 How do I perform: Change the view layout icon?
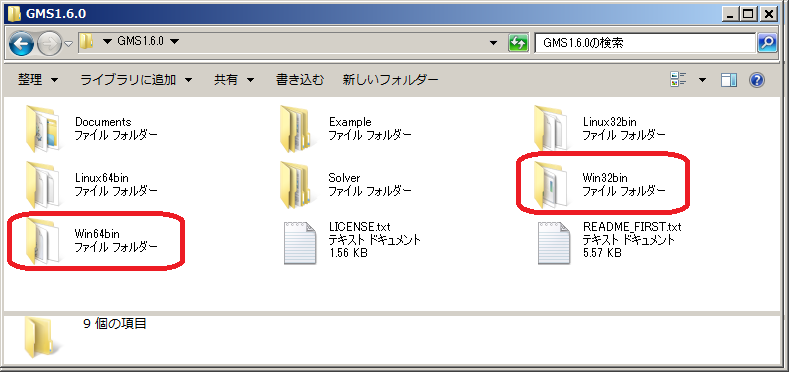[678, 79]
